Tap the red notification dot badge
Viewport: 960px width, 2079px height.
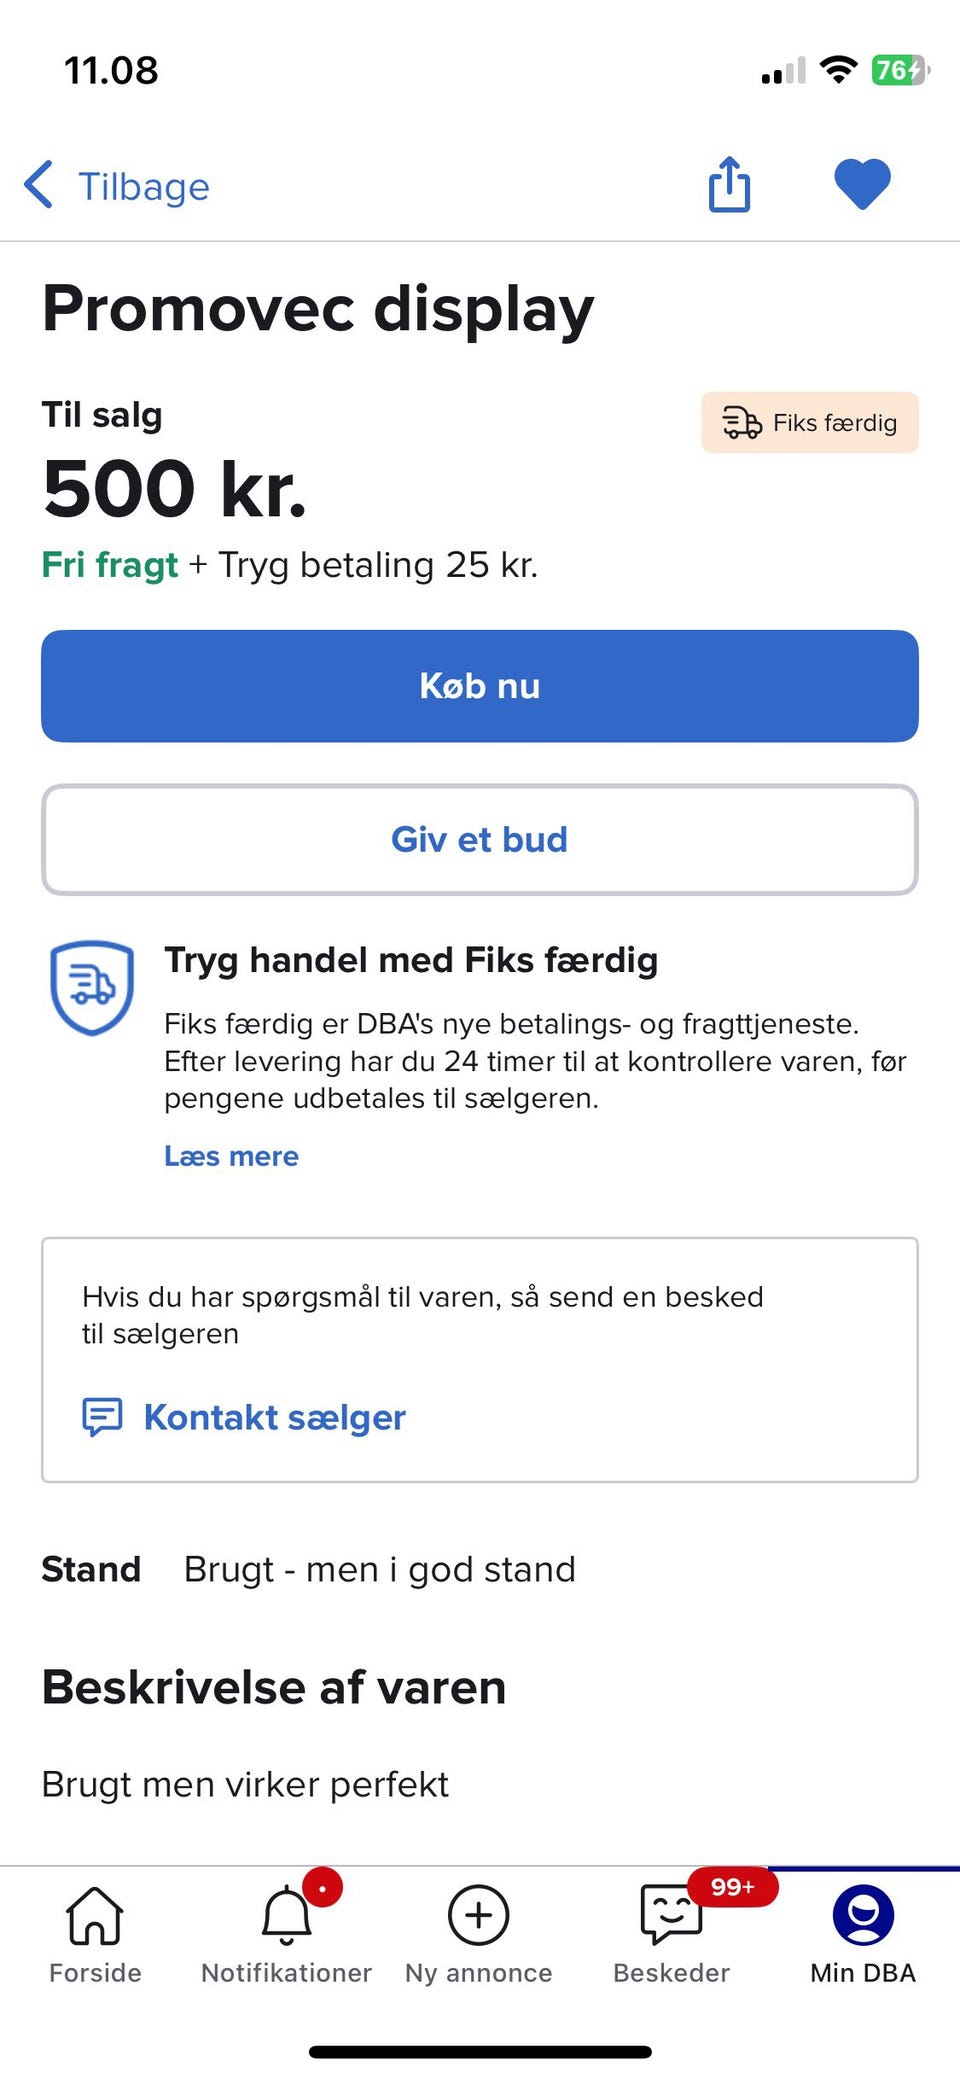[322, 1888]
